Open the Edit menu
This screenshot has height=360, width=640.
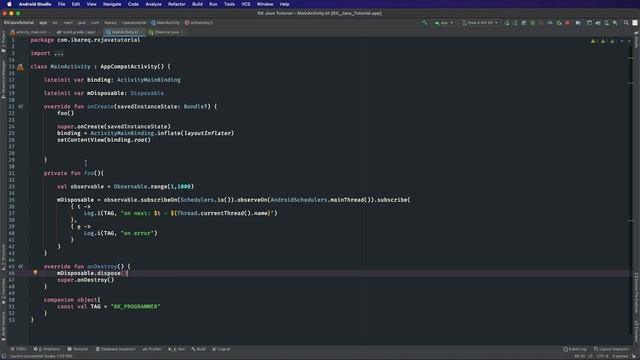click(76, 4)
